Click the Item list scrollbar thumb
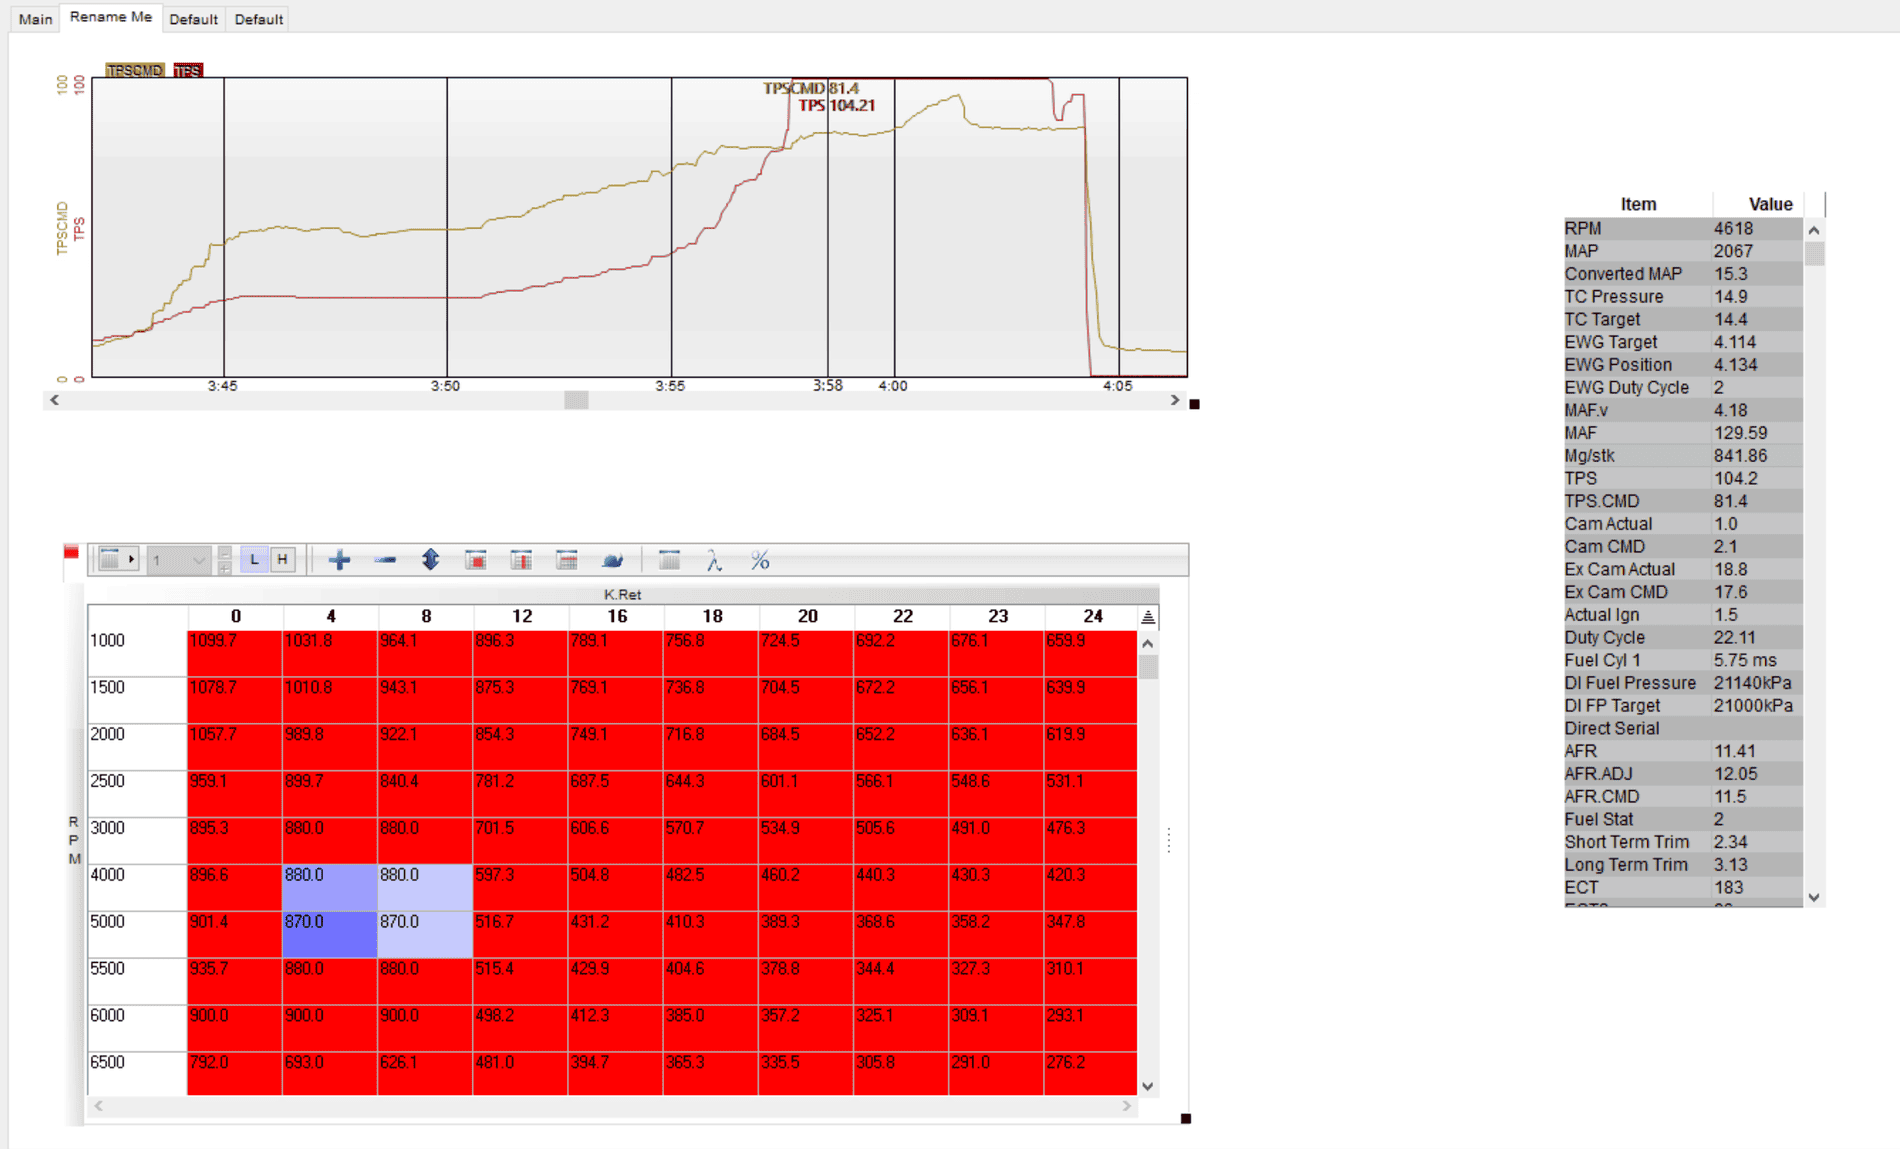Screen dimensions: 1900x1149 [x=1814, y=254]
